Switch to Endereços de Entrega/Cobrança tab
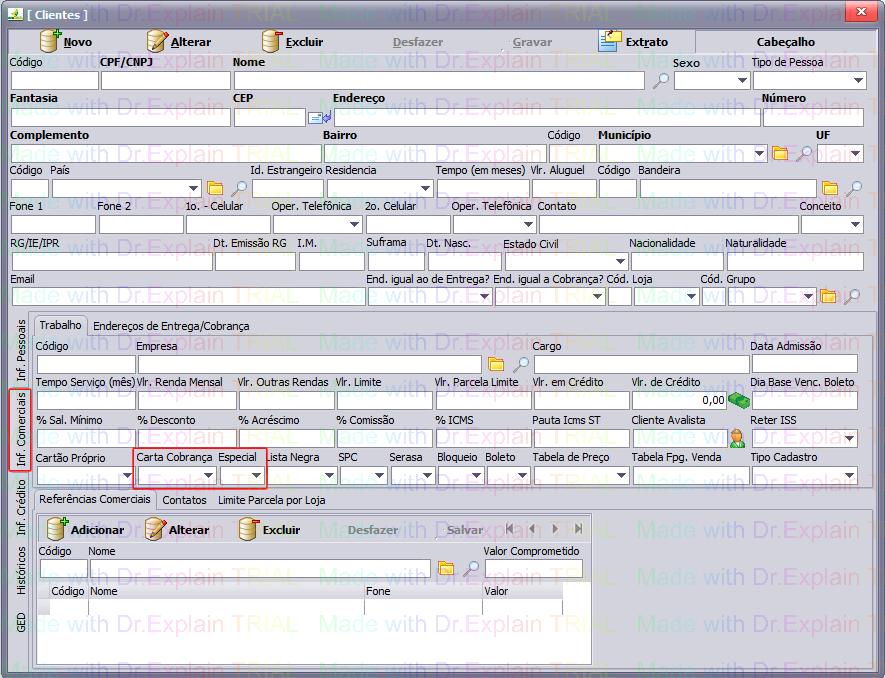 coord(171,326)
